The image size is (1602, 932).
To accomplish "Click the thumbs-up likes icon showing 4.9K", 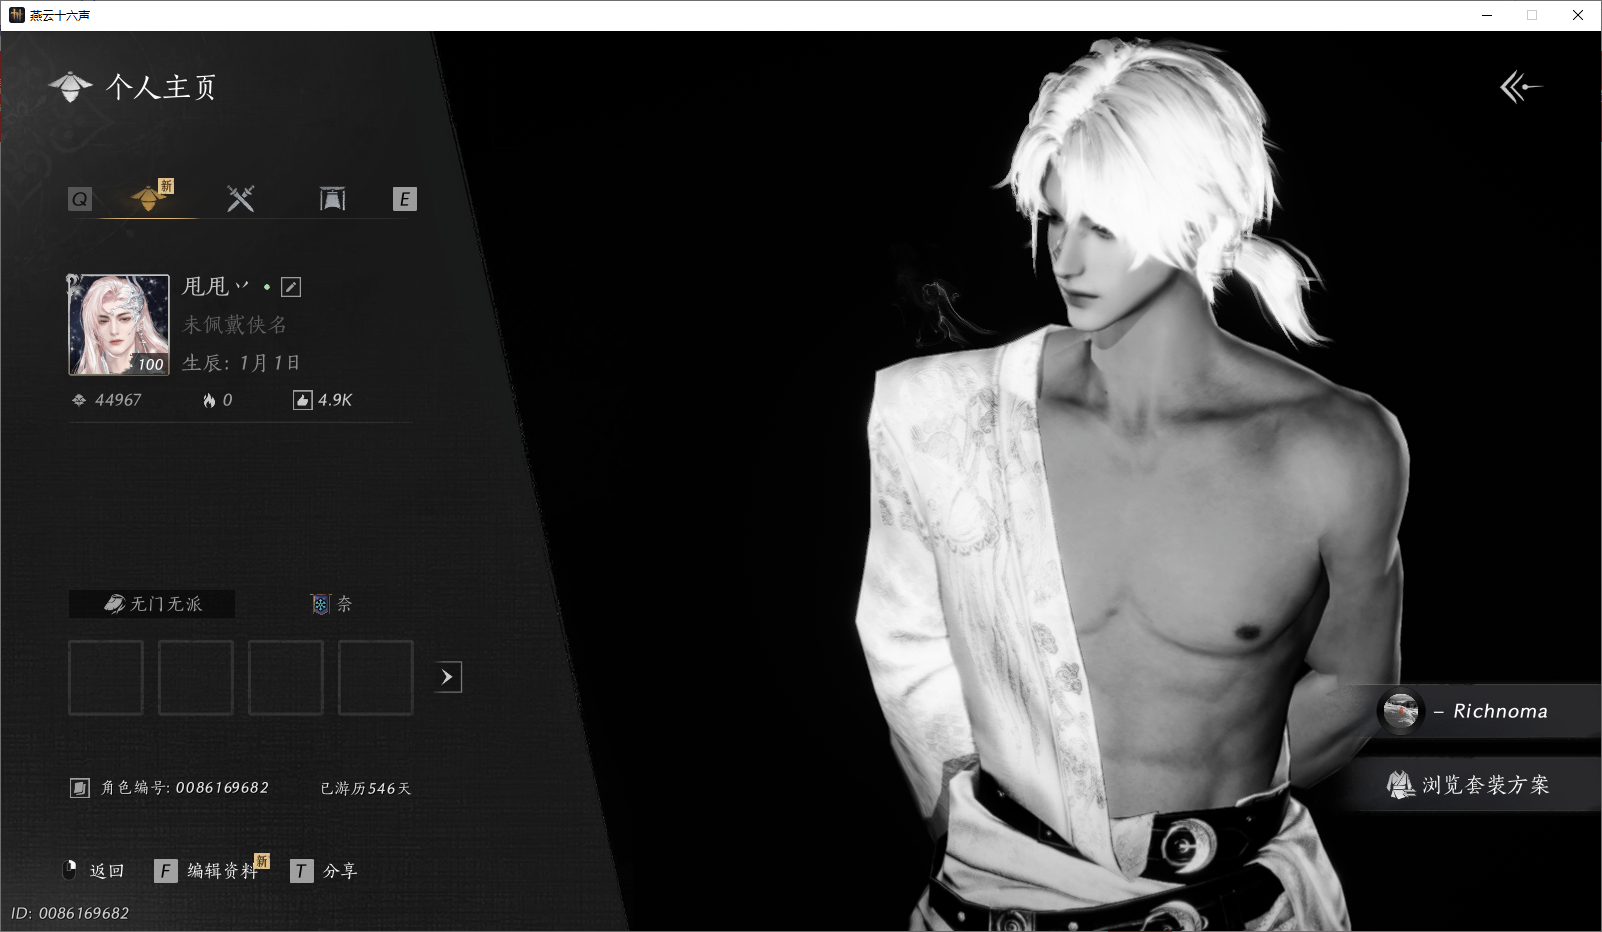I will point(302,400).
